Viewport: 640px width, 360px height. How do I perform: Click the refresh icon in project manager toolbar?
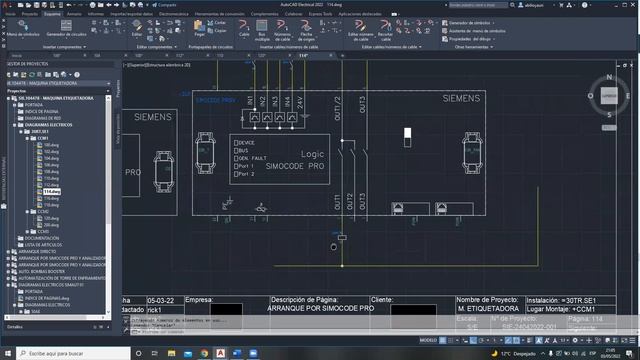tap(32, 75)
